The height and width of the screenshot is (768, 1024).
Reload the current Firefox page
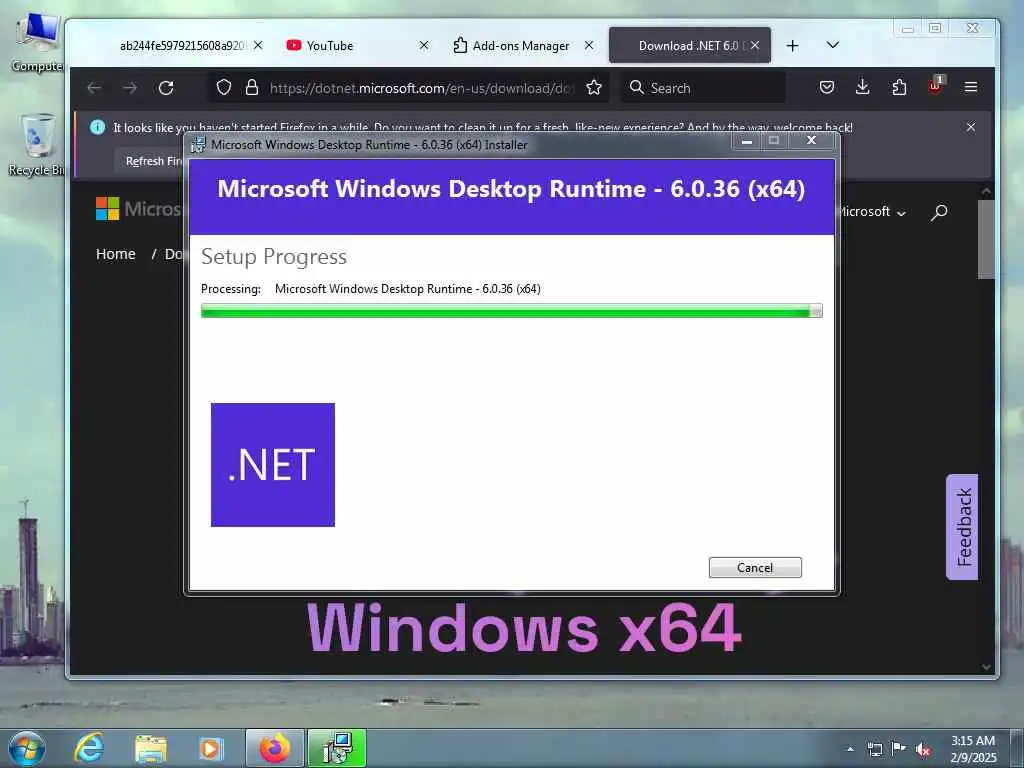click(x=166, y=88)
